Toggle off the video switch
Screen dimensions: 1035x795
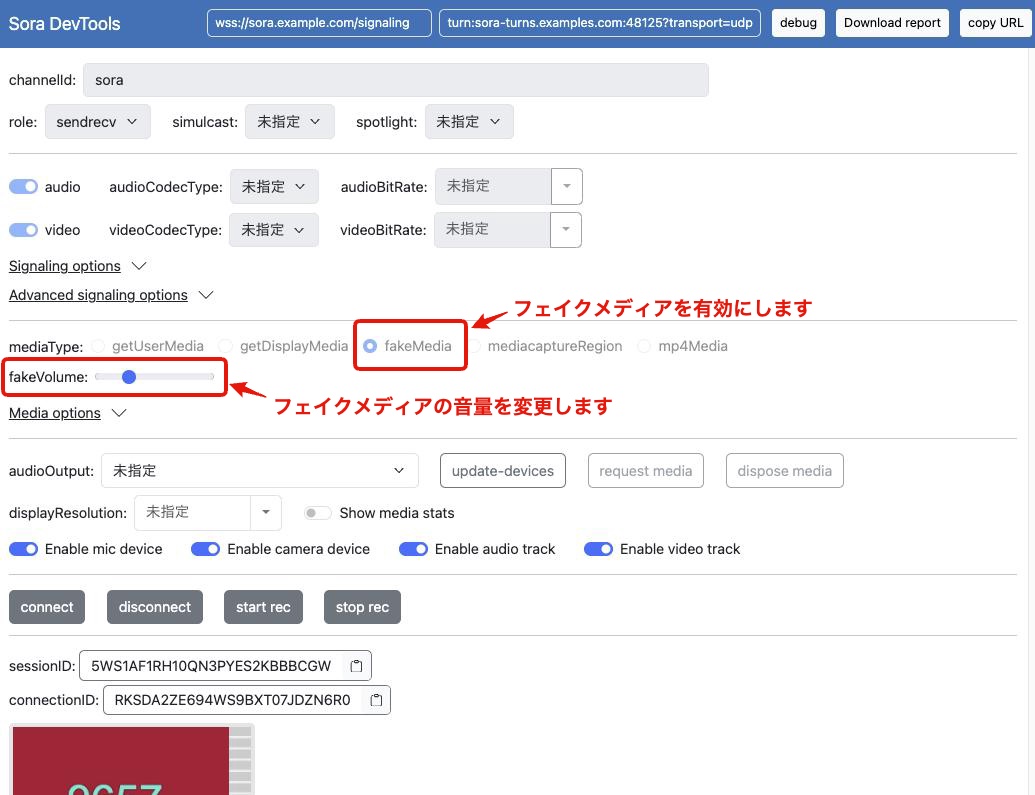[x=22, y=230]
